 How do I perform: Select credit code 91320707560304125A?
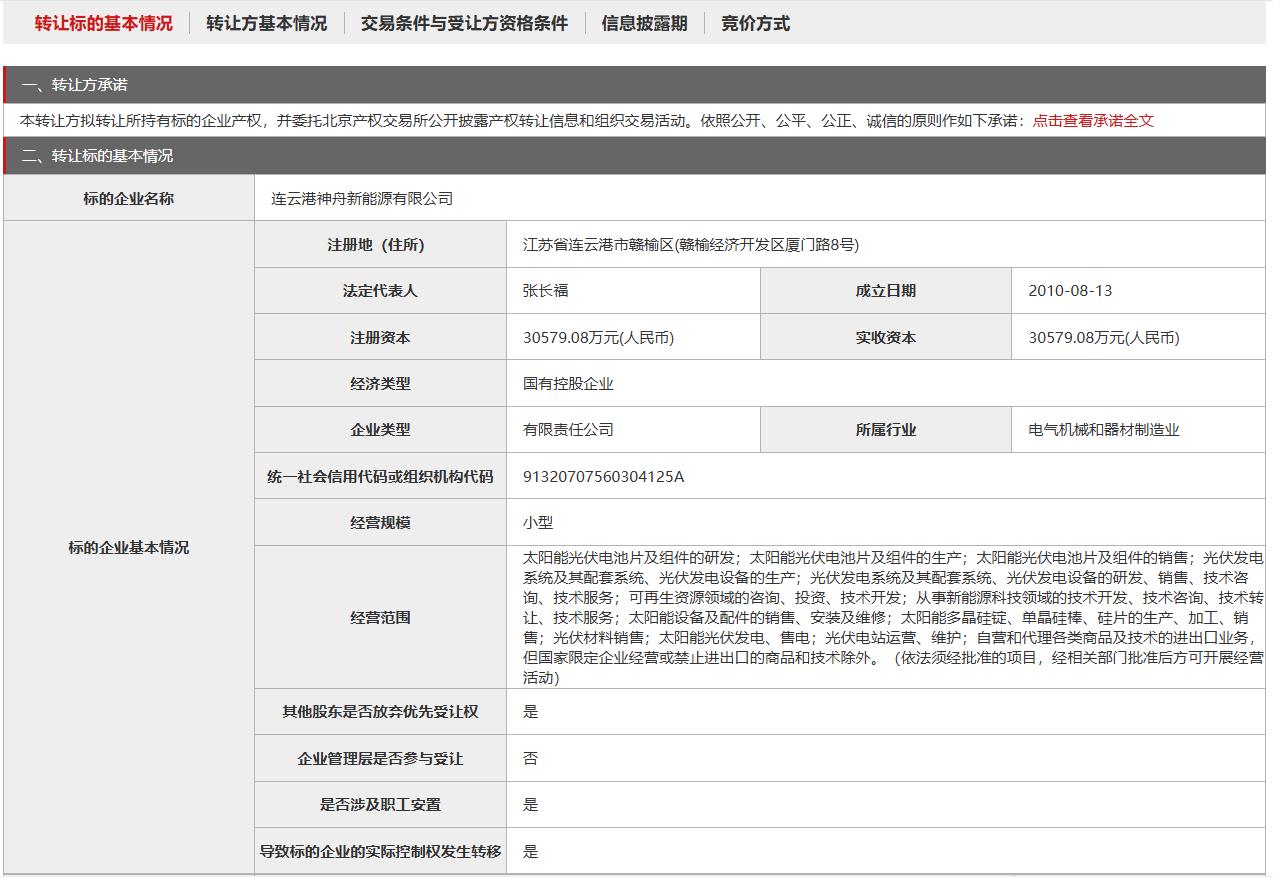(604, 476)
